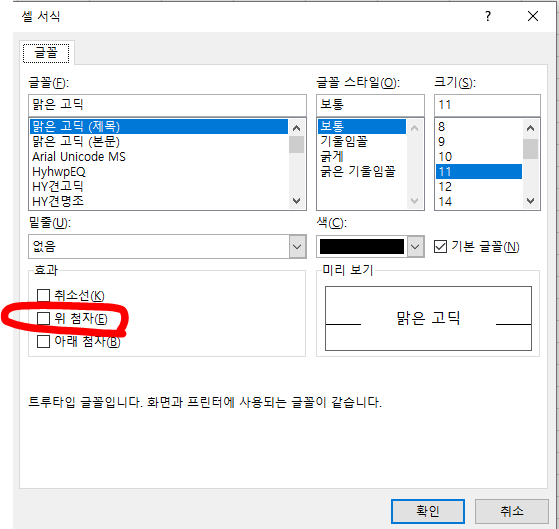
Task: Click style list up arrow
Action: pyautogui.click(x=414, y=128)
